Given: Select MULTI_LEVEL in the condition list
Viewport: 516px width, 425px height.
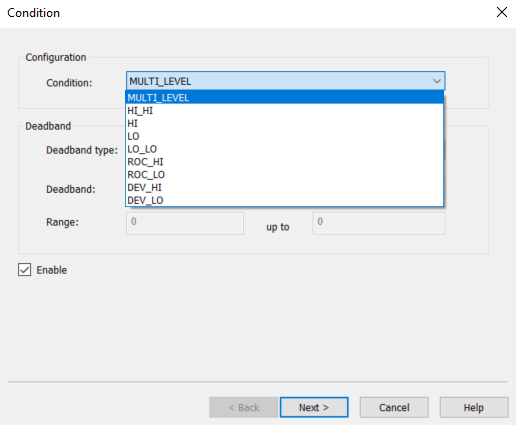Looking at the screenshot, I should pos(284,98).
